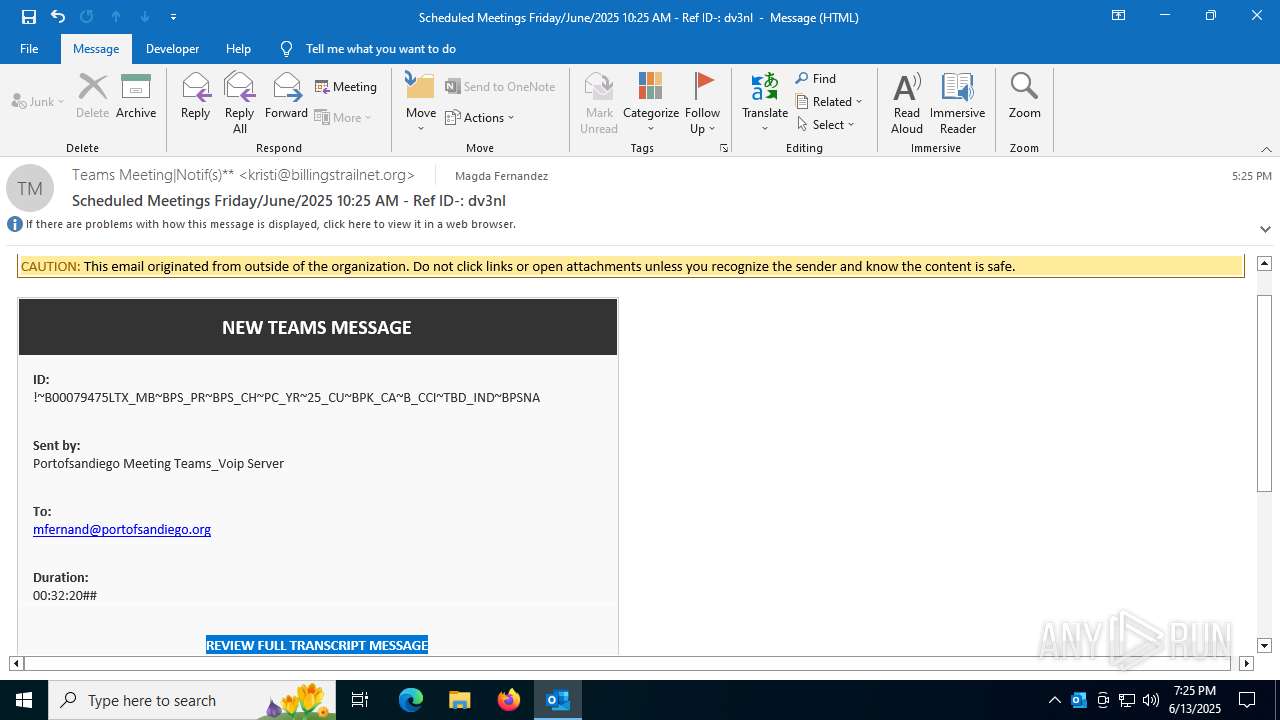This screenshot has height=720, width=1280.
Task: Click the vertical scrollbar up arrow
Action: (1264, 263)
